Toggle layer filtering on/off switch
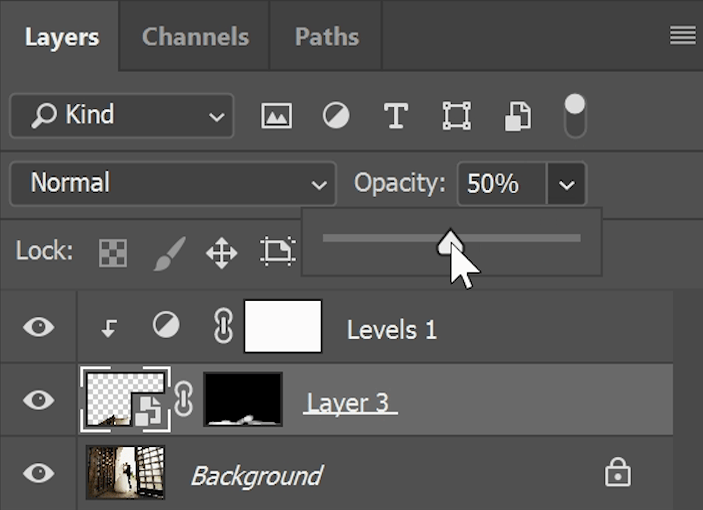The image size is (703, 510). 575,115
